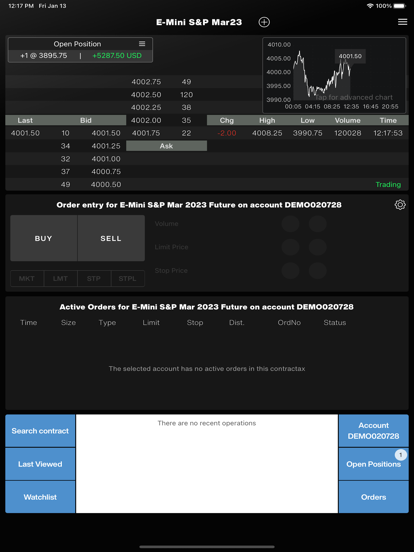The height and width of the screenshot is (552, 414).
Task: Tap the SELL button
Action: [x=111, y=238]
